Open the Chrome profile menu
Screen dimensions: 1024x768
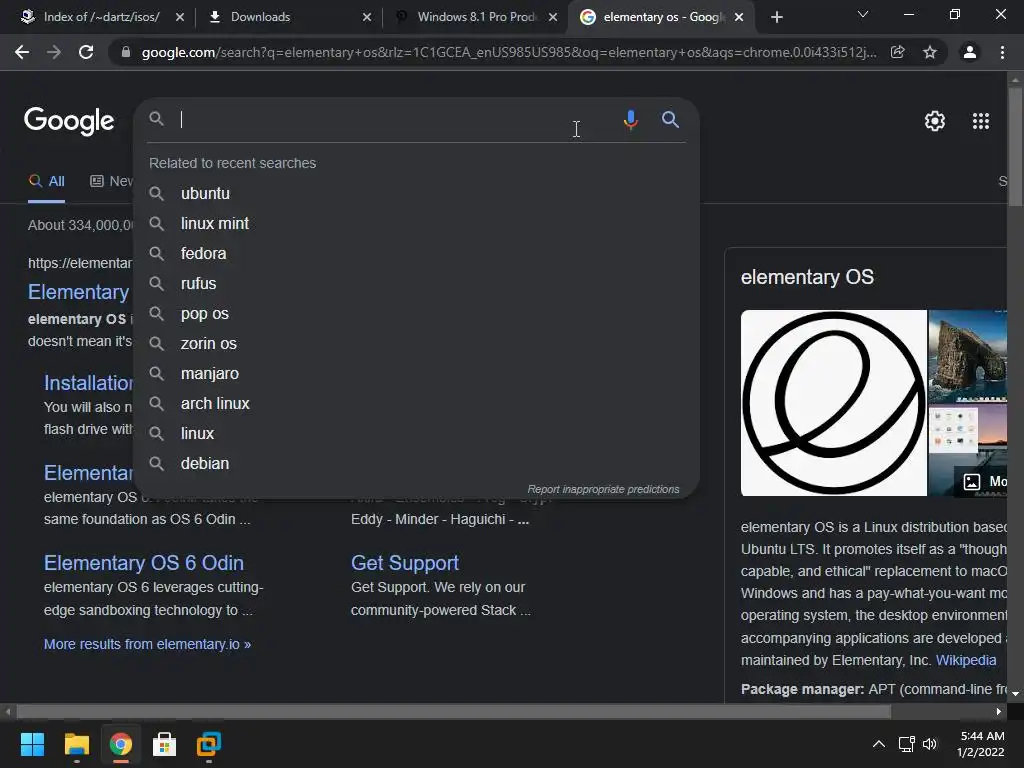coord(969,52)
